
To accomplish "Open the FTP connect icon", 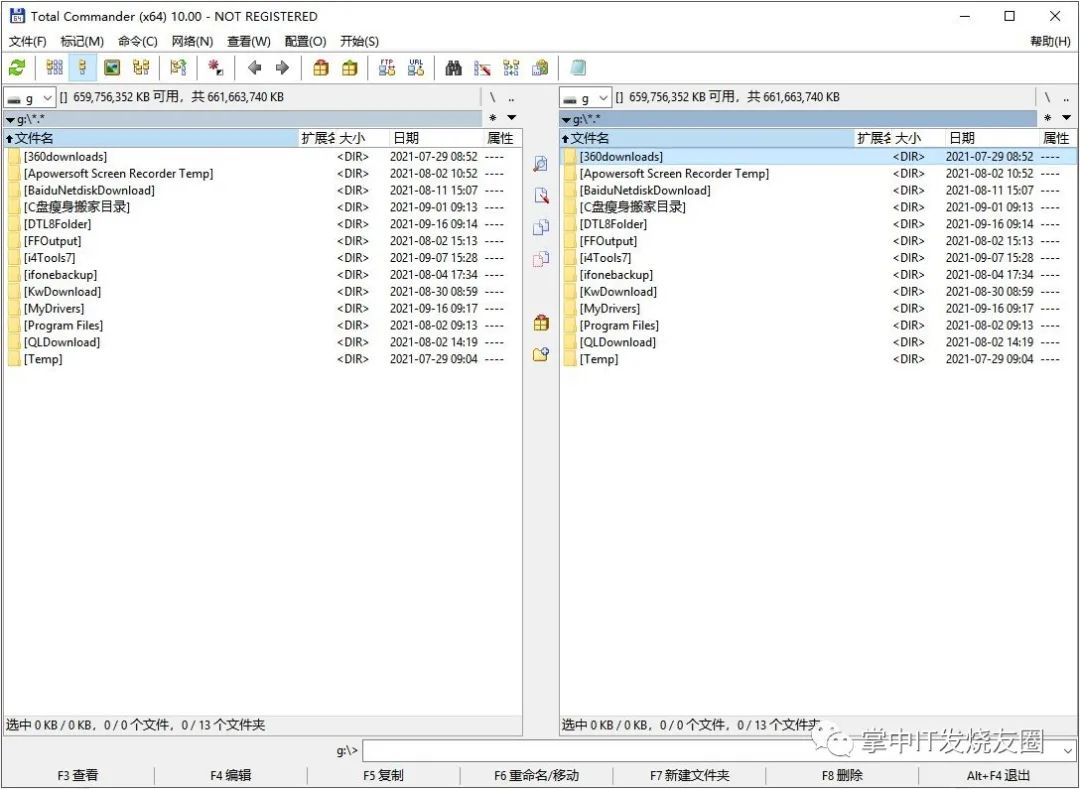I will click(x=387, y=67).
